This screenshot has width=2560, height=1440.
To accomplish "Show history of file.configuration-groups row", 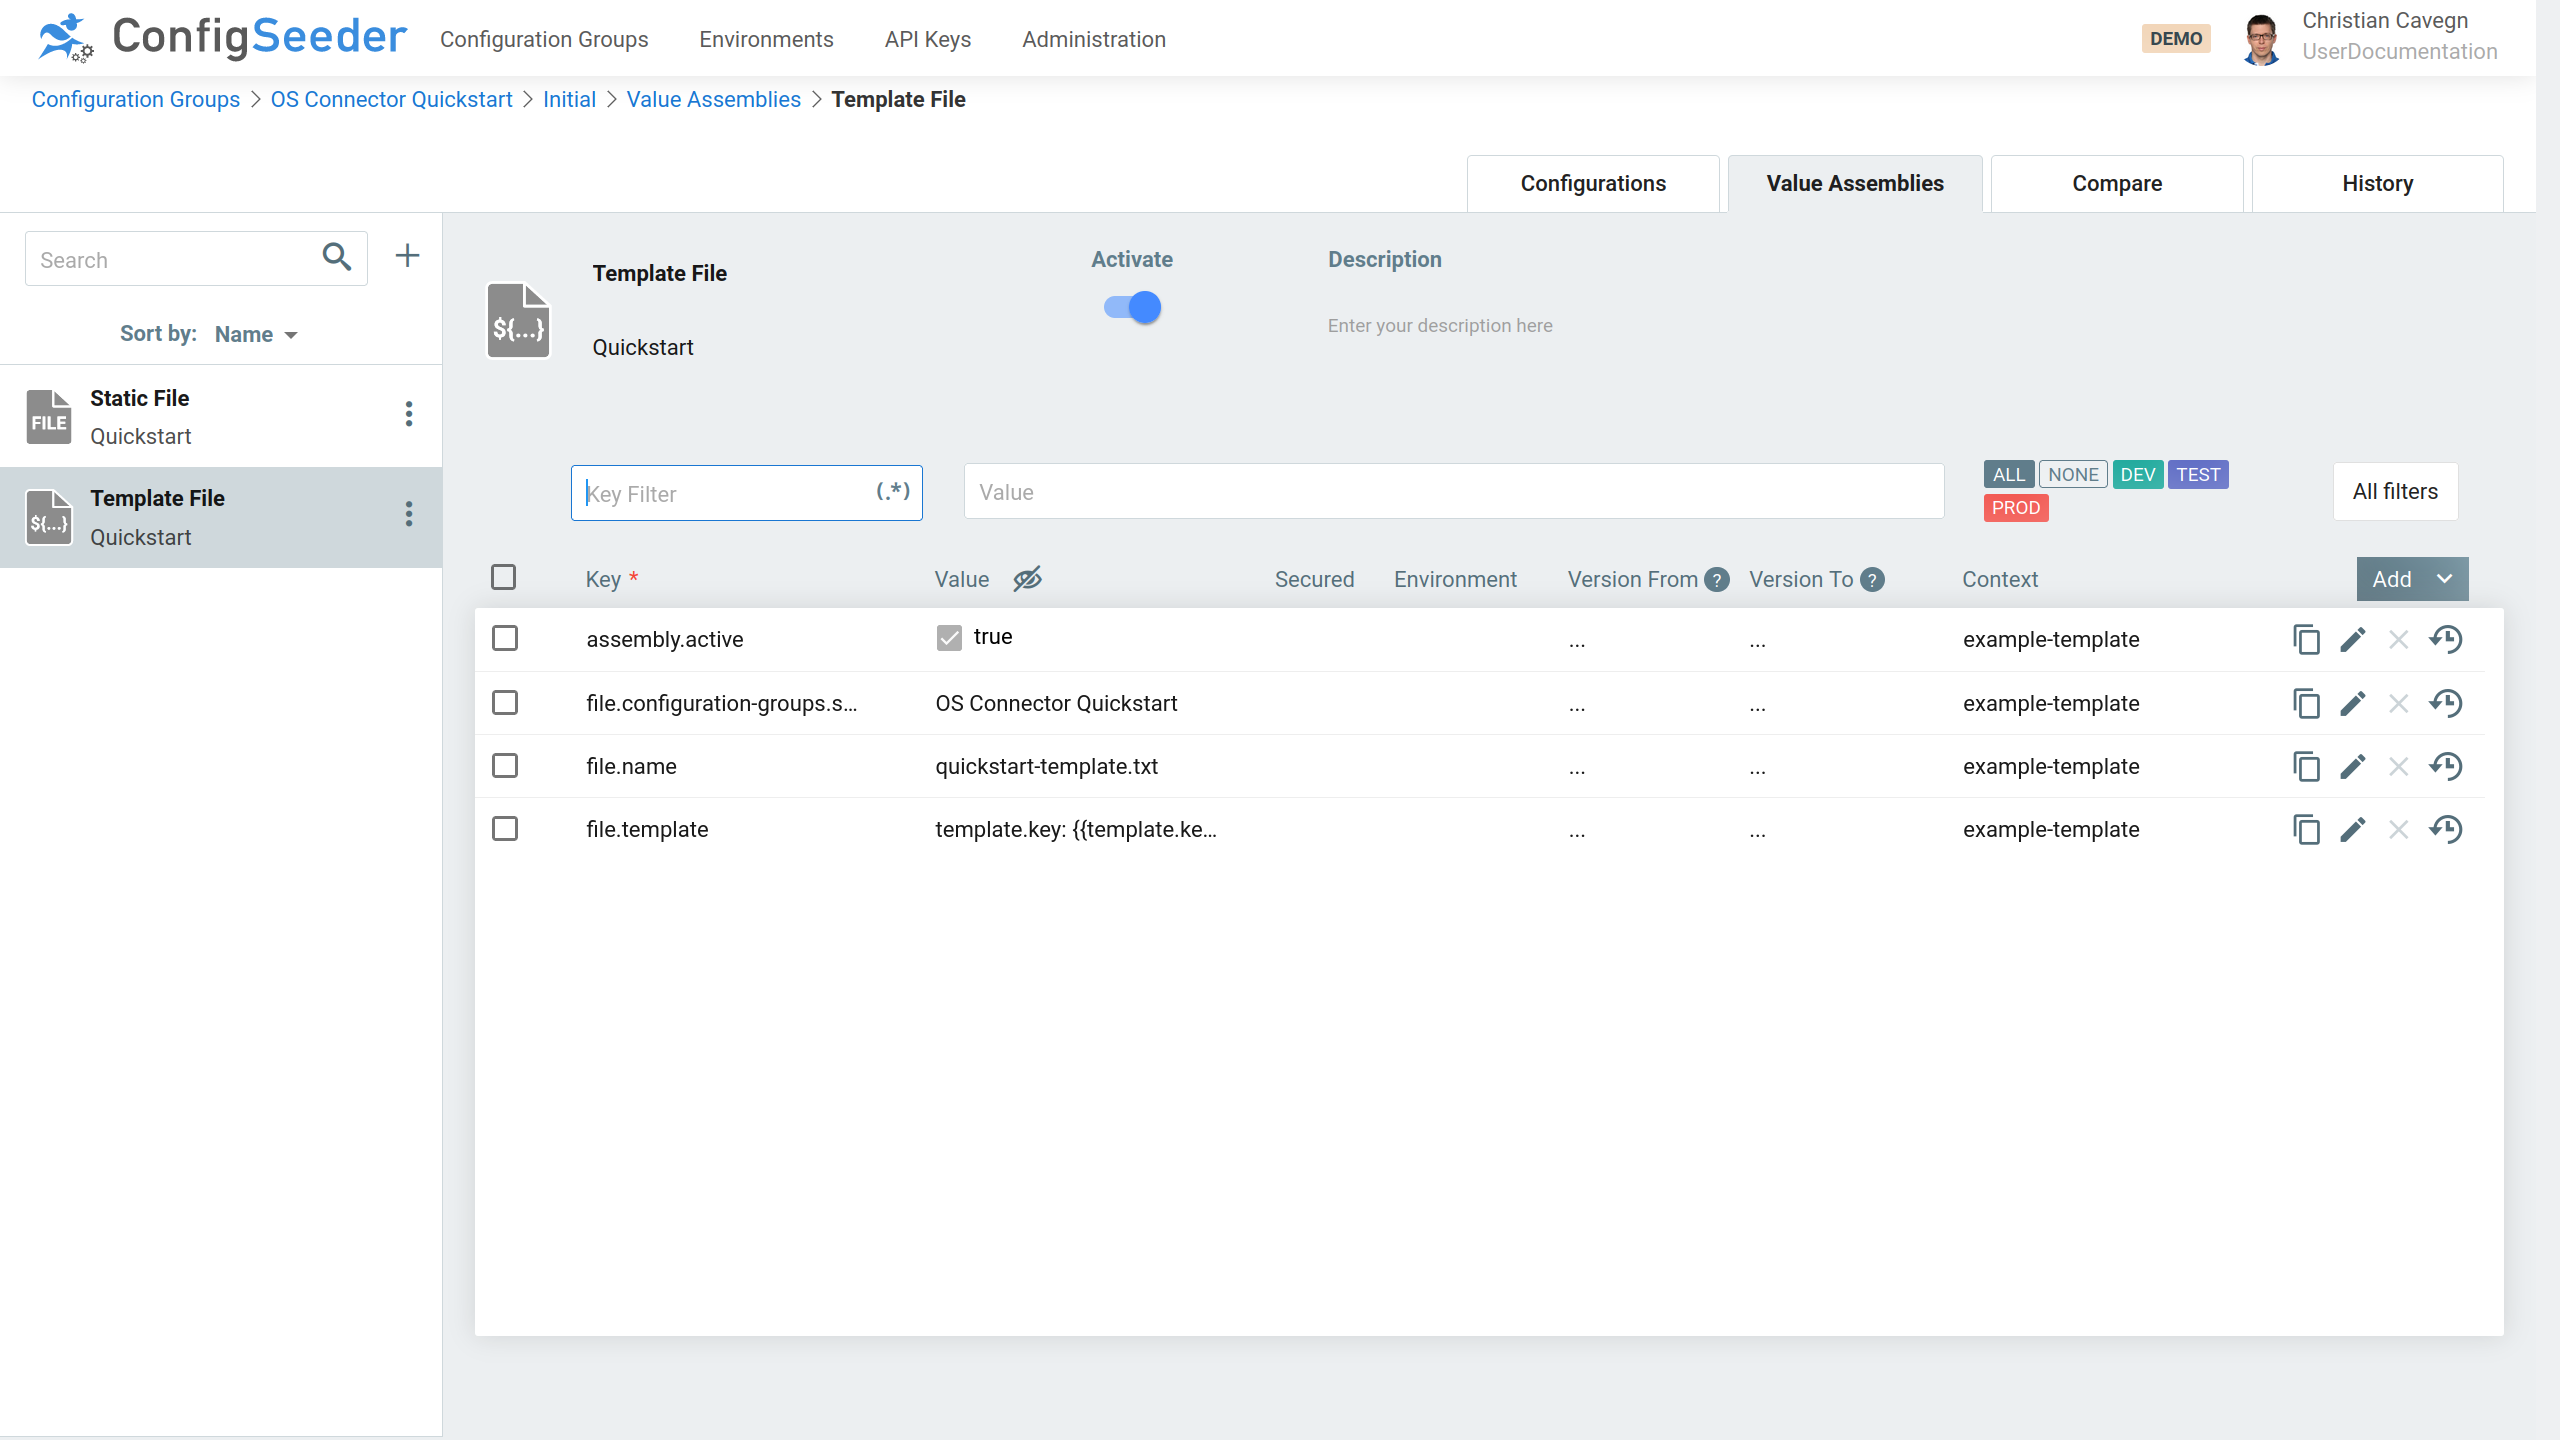I will (x=2446, y=703).
